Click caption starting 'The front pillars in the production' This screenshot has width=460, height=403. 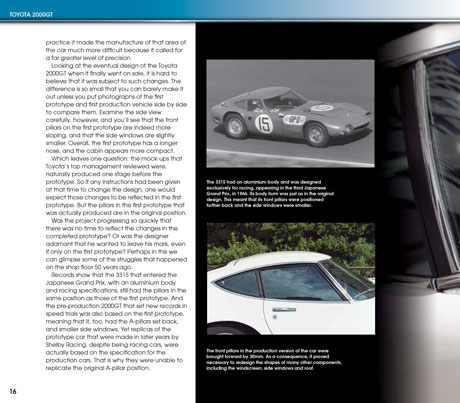[274, 359]
